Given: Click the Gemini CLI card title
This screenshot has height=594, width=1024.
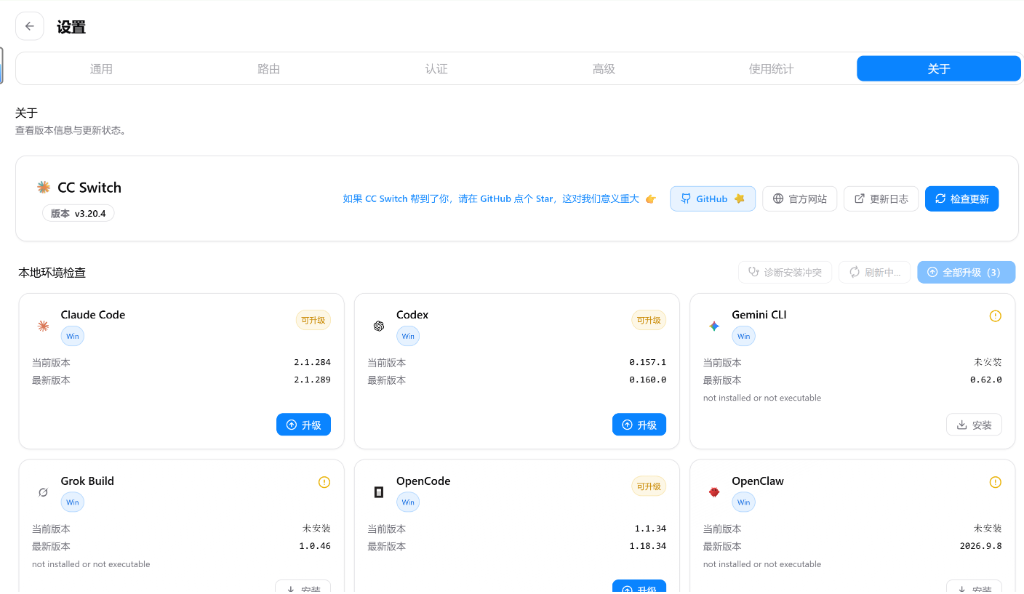Looking at the screenshot, I should point(759,315).
